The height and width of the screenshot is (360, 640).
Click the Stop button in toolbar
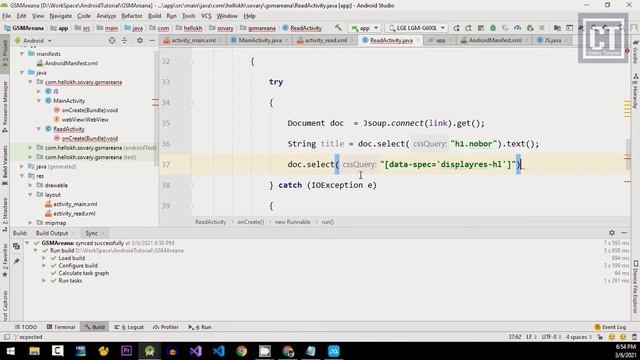pos(542,28)
